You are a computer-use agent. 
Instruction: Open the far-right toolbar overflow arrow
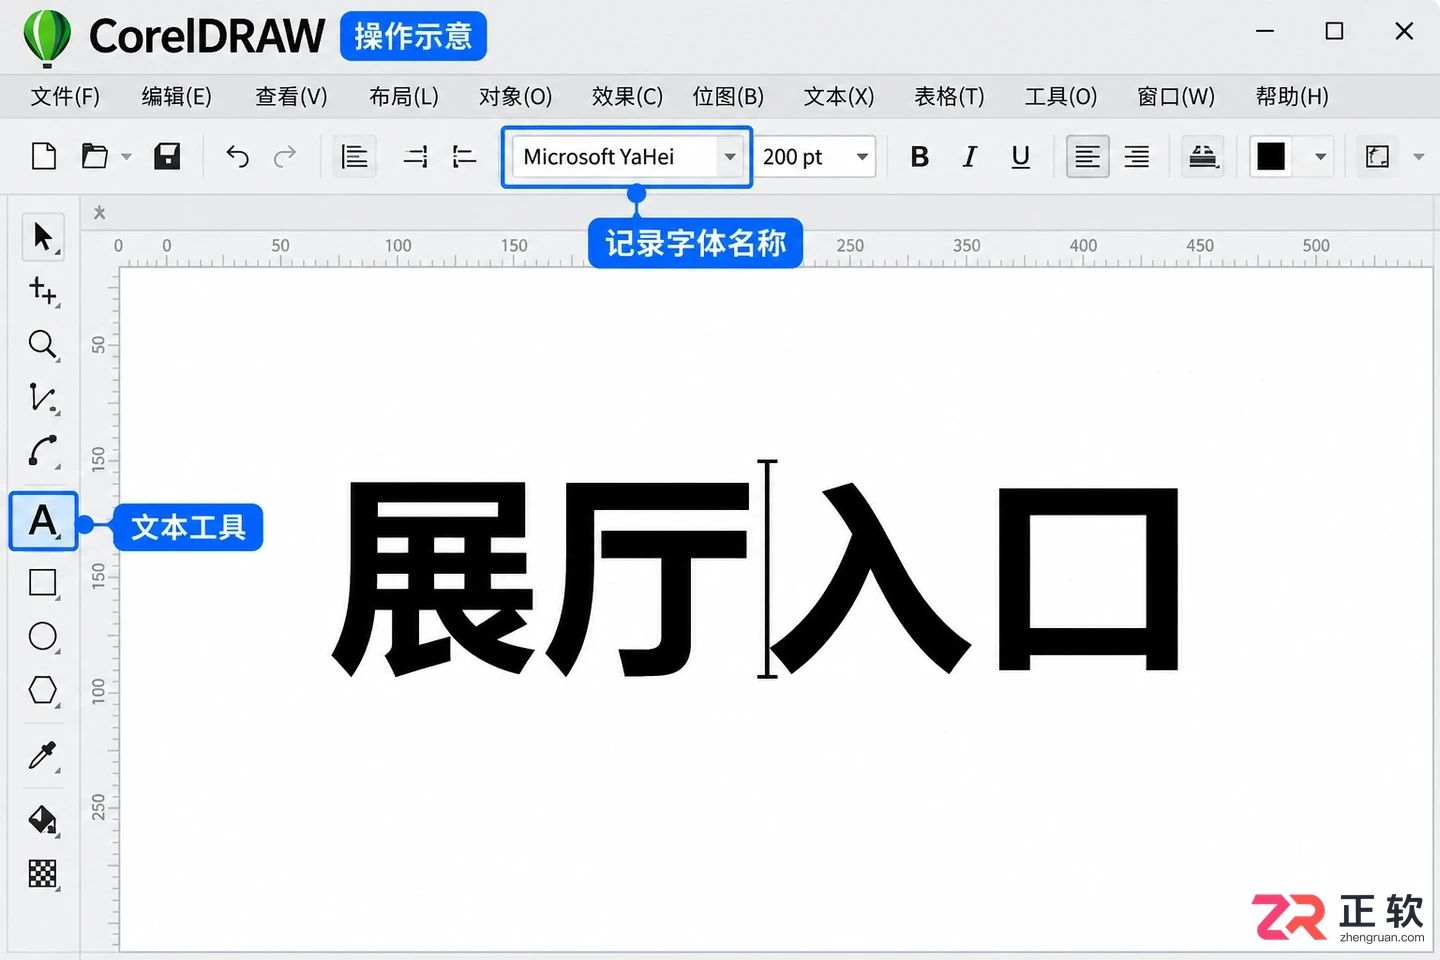pyautogui.click(x=1418, y=157)
